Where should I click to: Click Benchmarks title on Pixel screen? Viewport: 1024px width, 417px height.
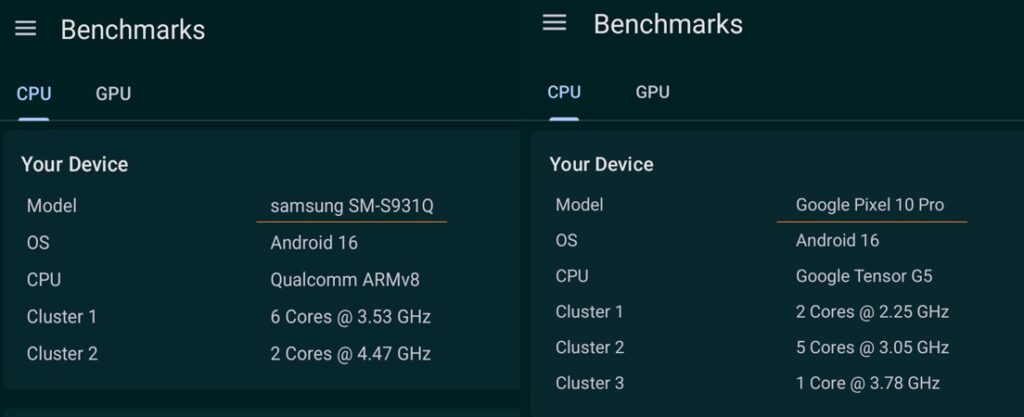tap(668, 25)
